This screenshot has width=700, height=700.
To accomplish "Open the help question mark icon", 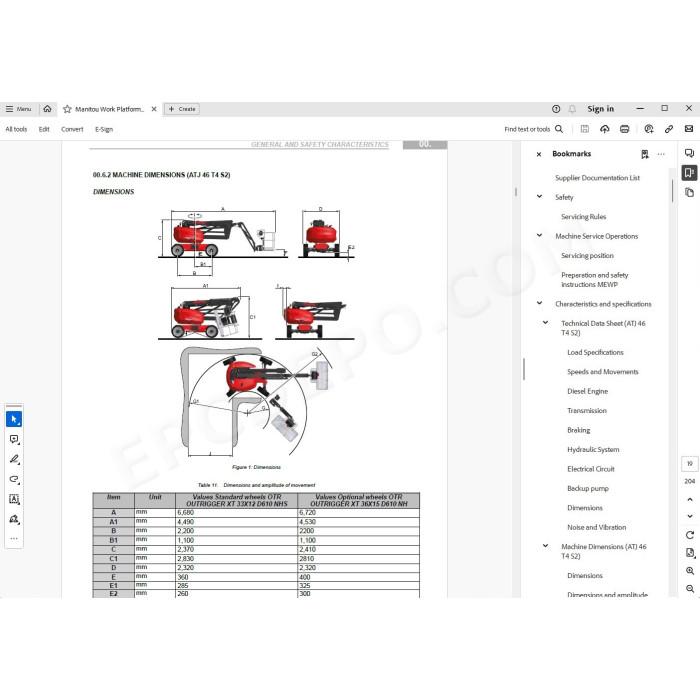I will tap(556, 109).
